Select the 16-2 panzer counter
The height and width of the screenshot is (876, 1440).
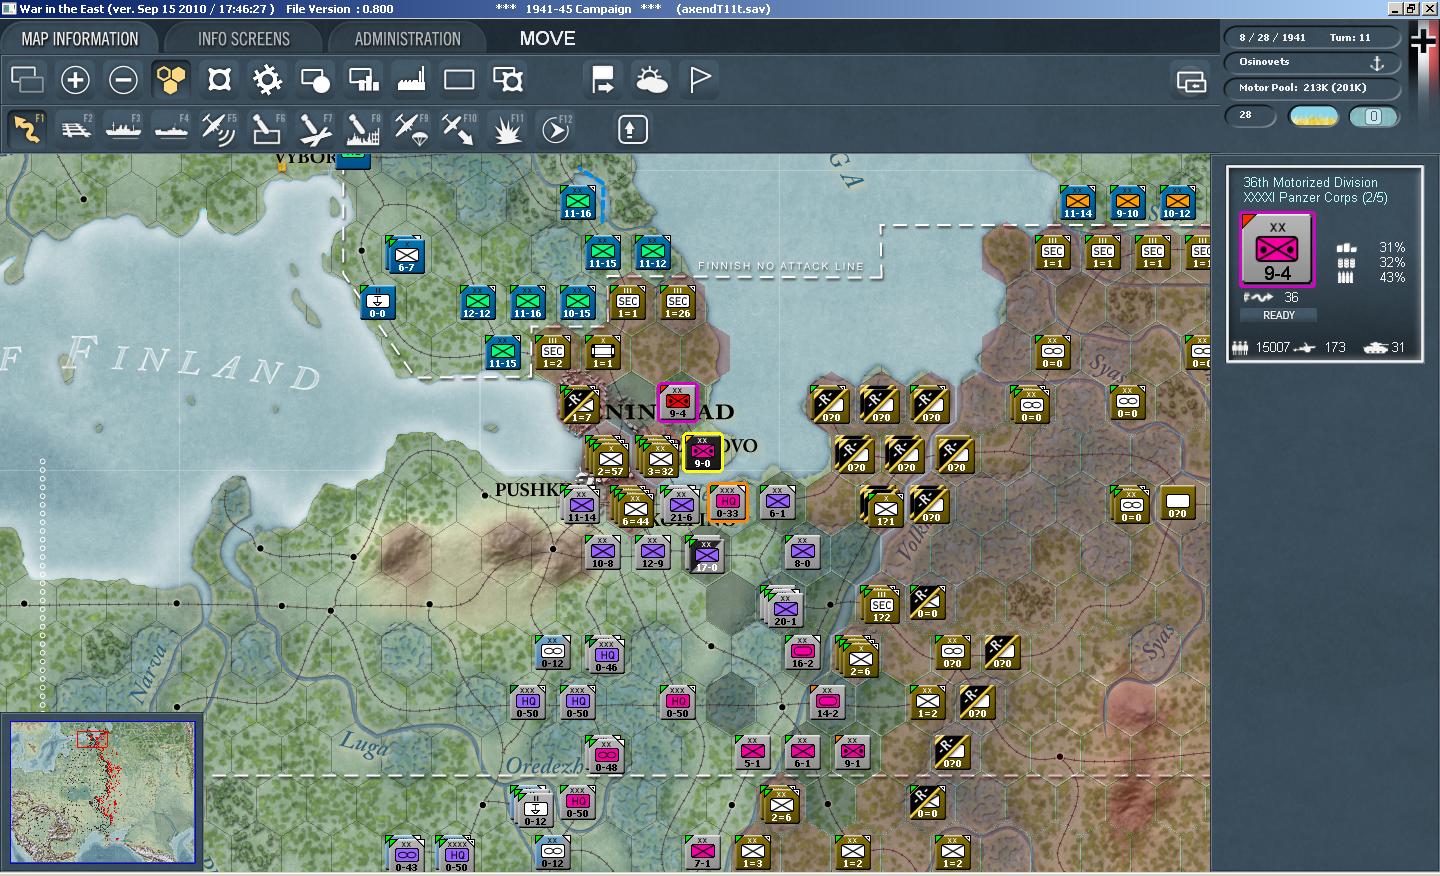point(802,652)
